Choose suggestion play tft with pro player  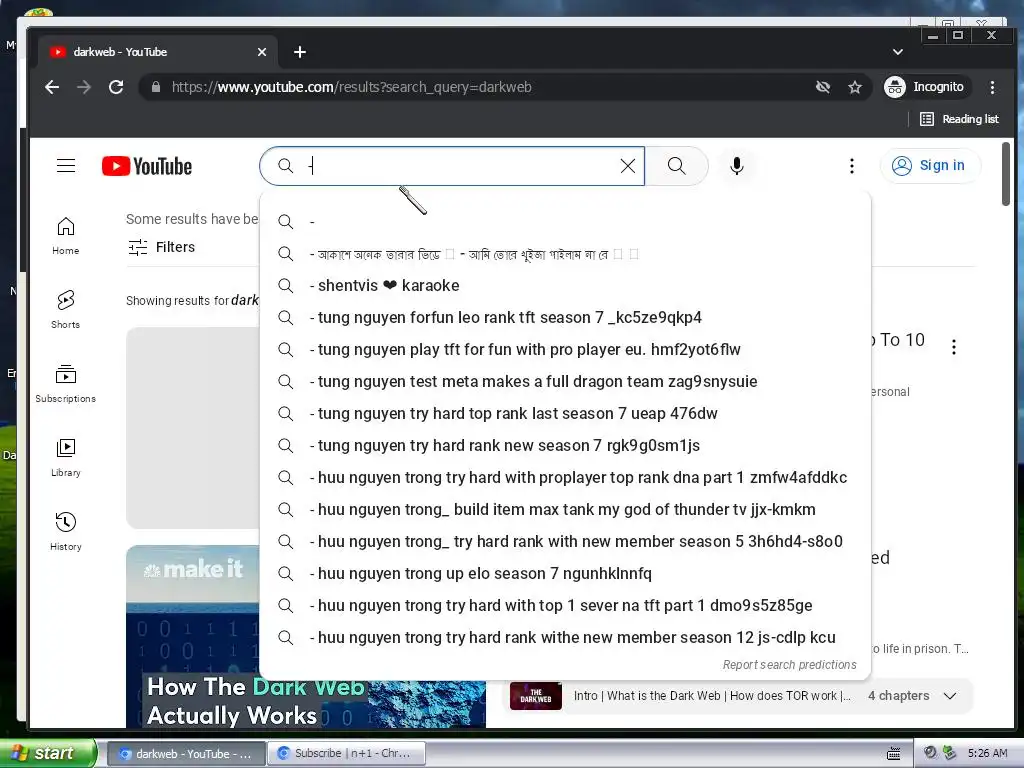point(566,349)
